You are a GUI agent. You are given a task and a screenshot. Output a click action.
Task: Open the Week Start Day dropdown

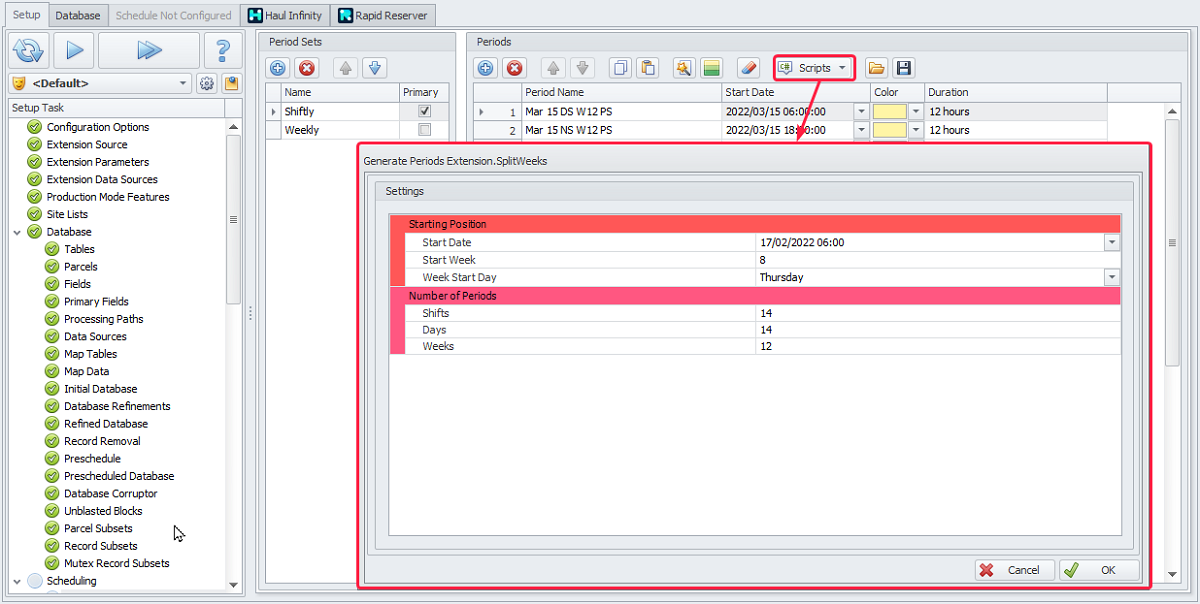click(1111, 277)
